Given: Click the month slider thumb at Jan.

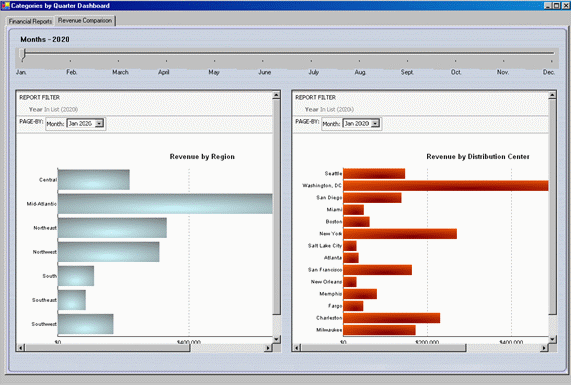Looking at the screenshot, I should click(x=23, y=54).
